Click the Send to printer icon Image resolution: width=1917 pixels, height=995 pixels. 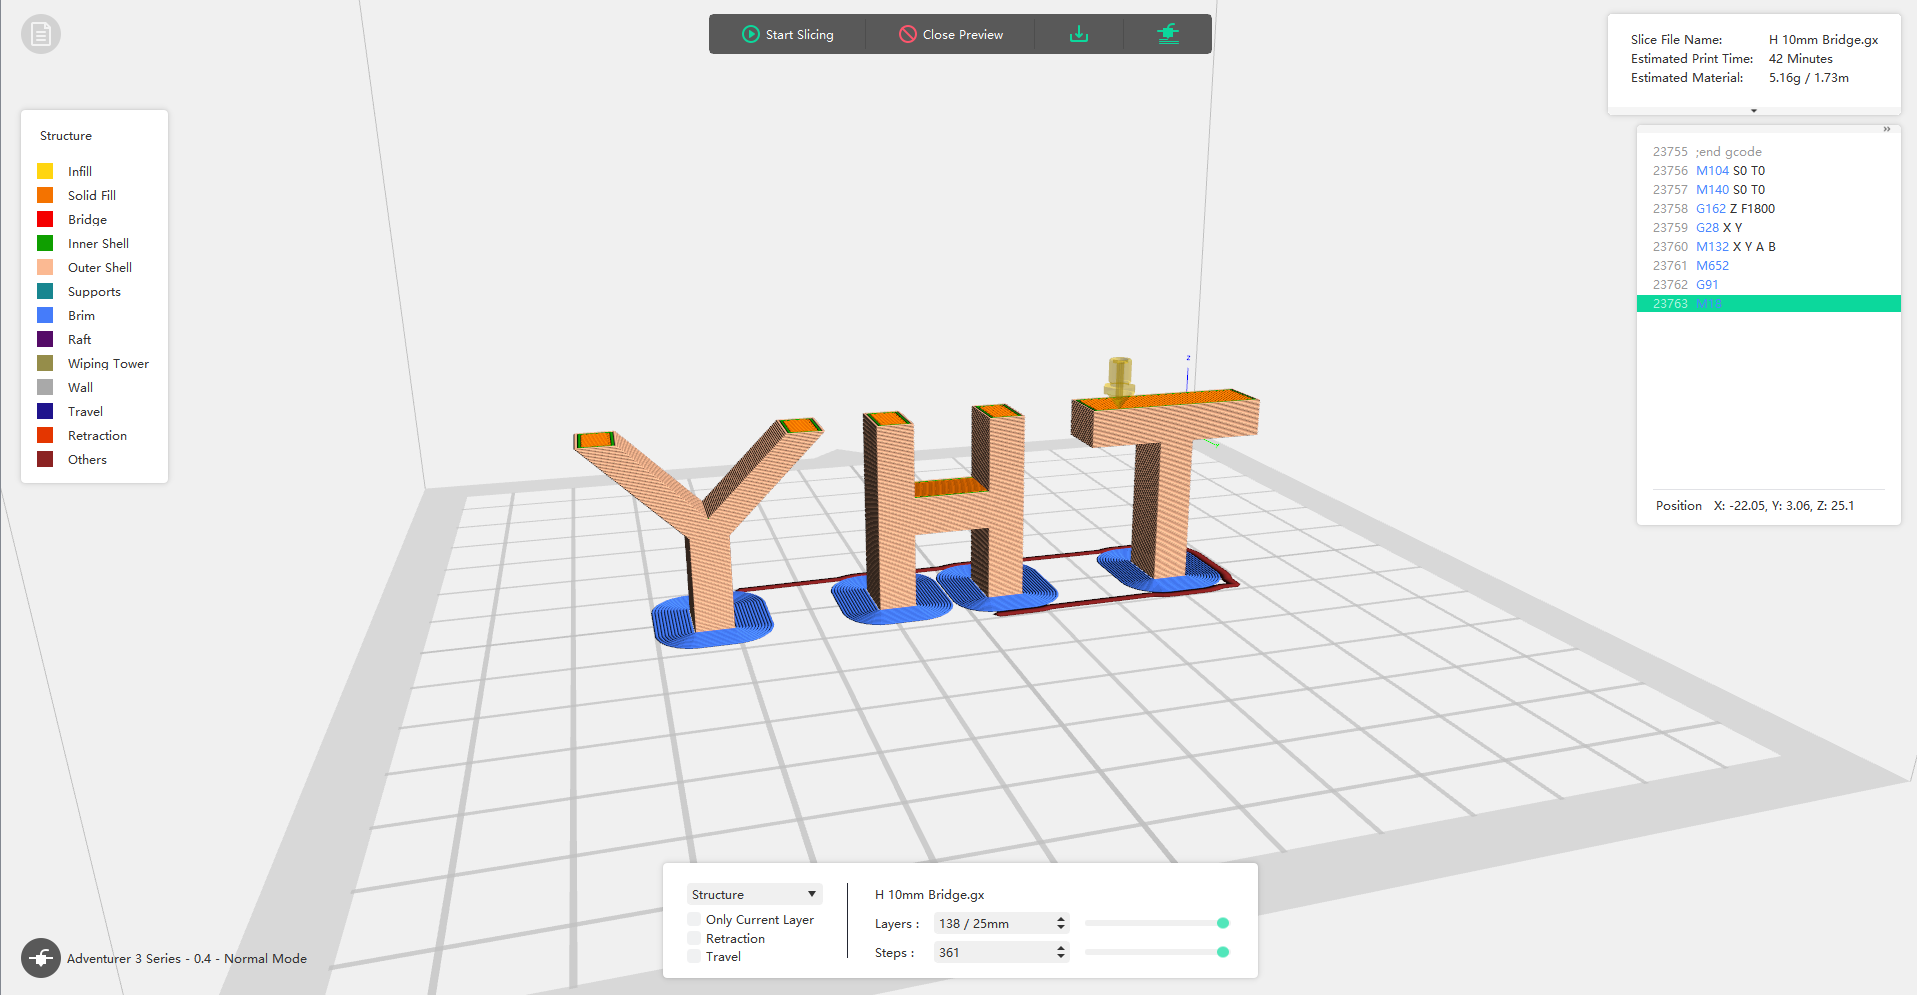click(x=1167, y=33)
